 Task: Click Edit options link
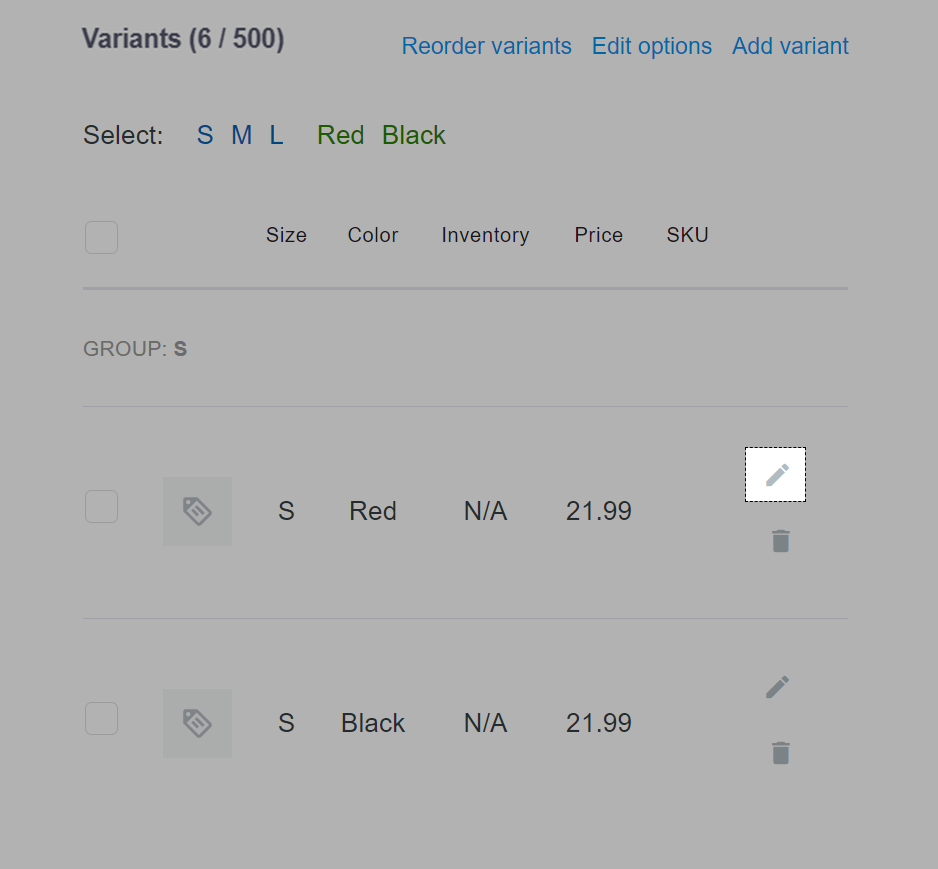(652, 46)
